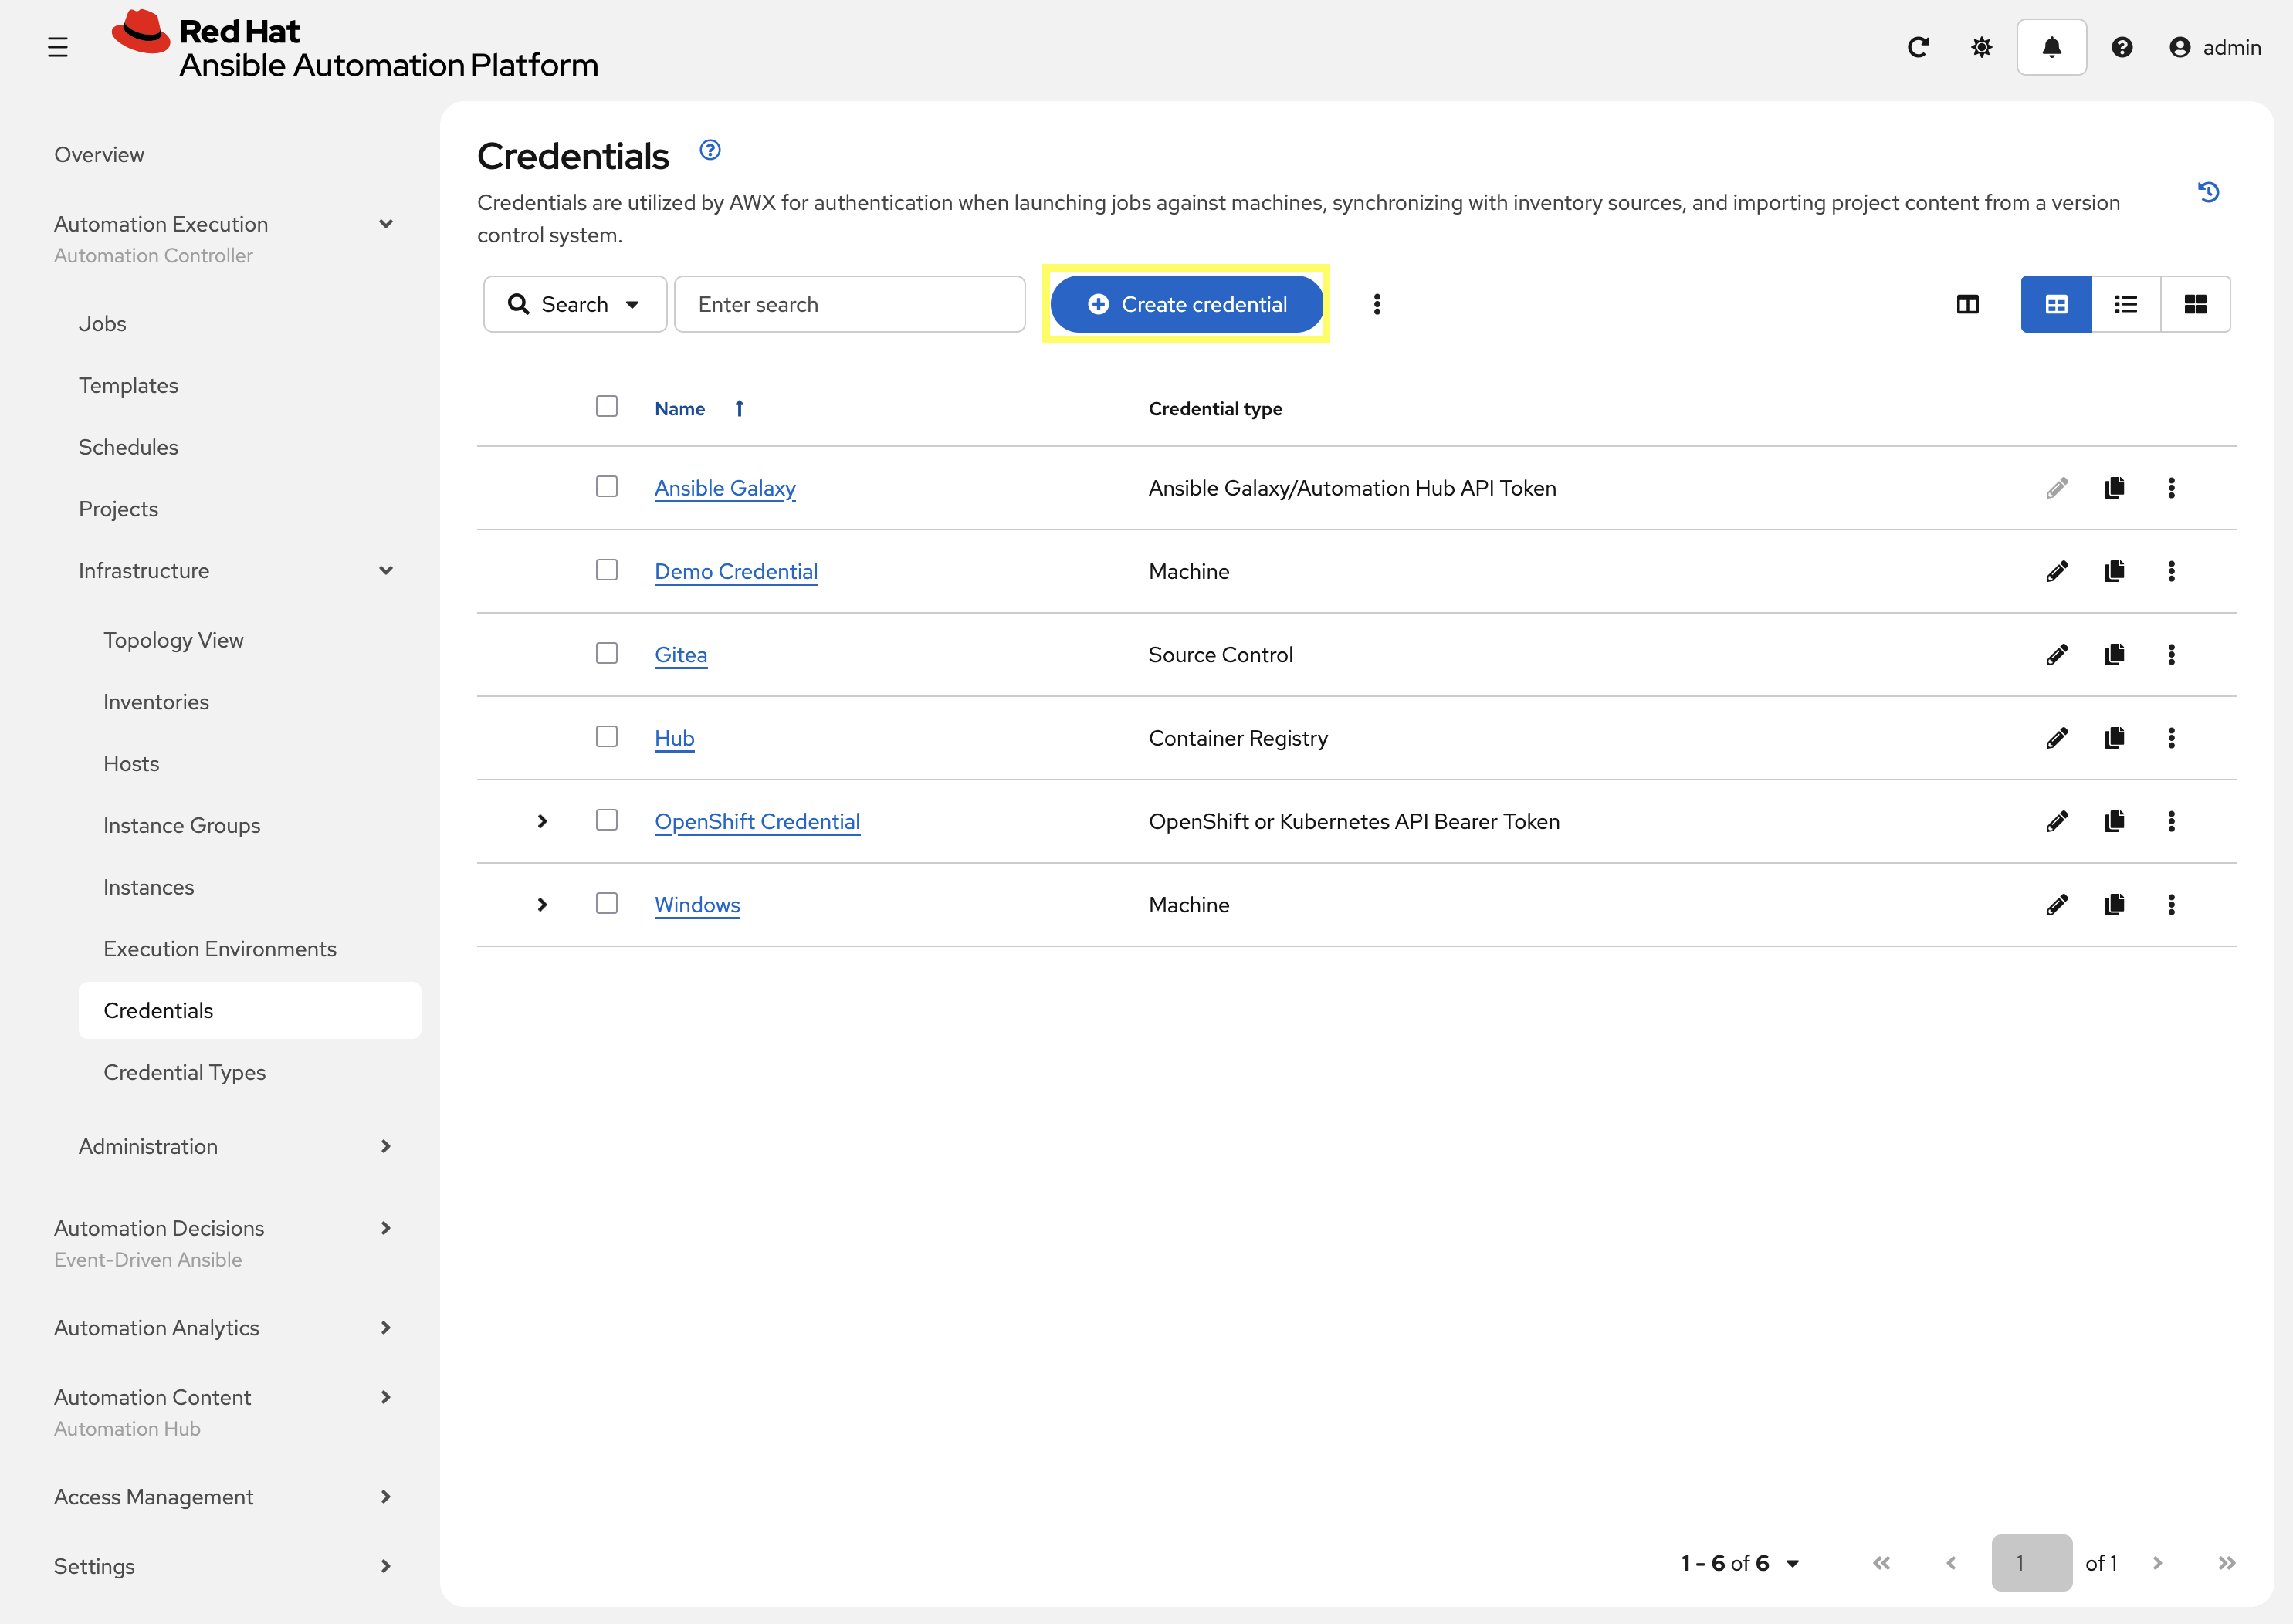2293x1624 pixels.
Task: Toggle the select-all header checkbox
Action: (x=606, y=407)
